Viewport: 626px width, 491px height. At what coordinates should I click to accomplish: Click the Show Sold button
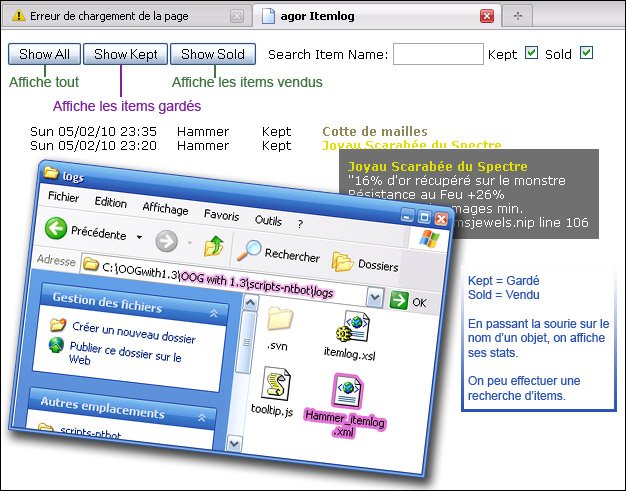tap(213, 54)
